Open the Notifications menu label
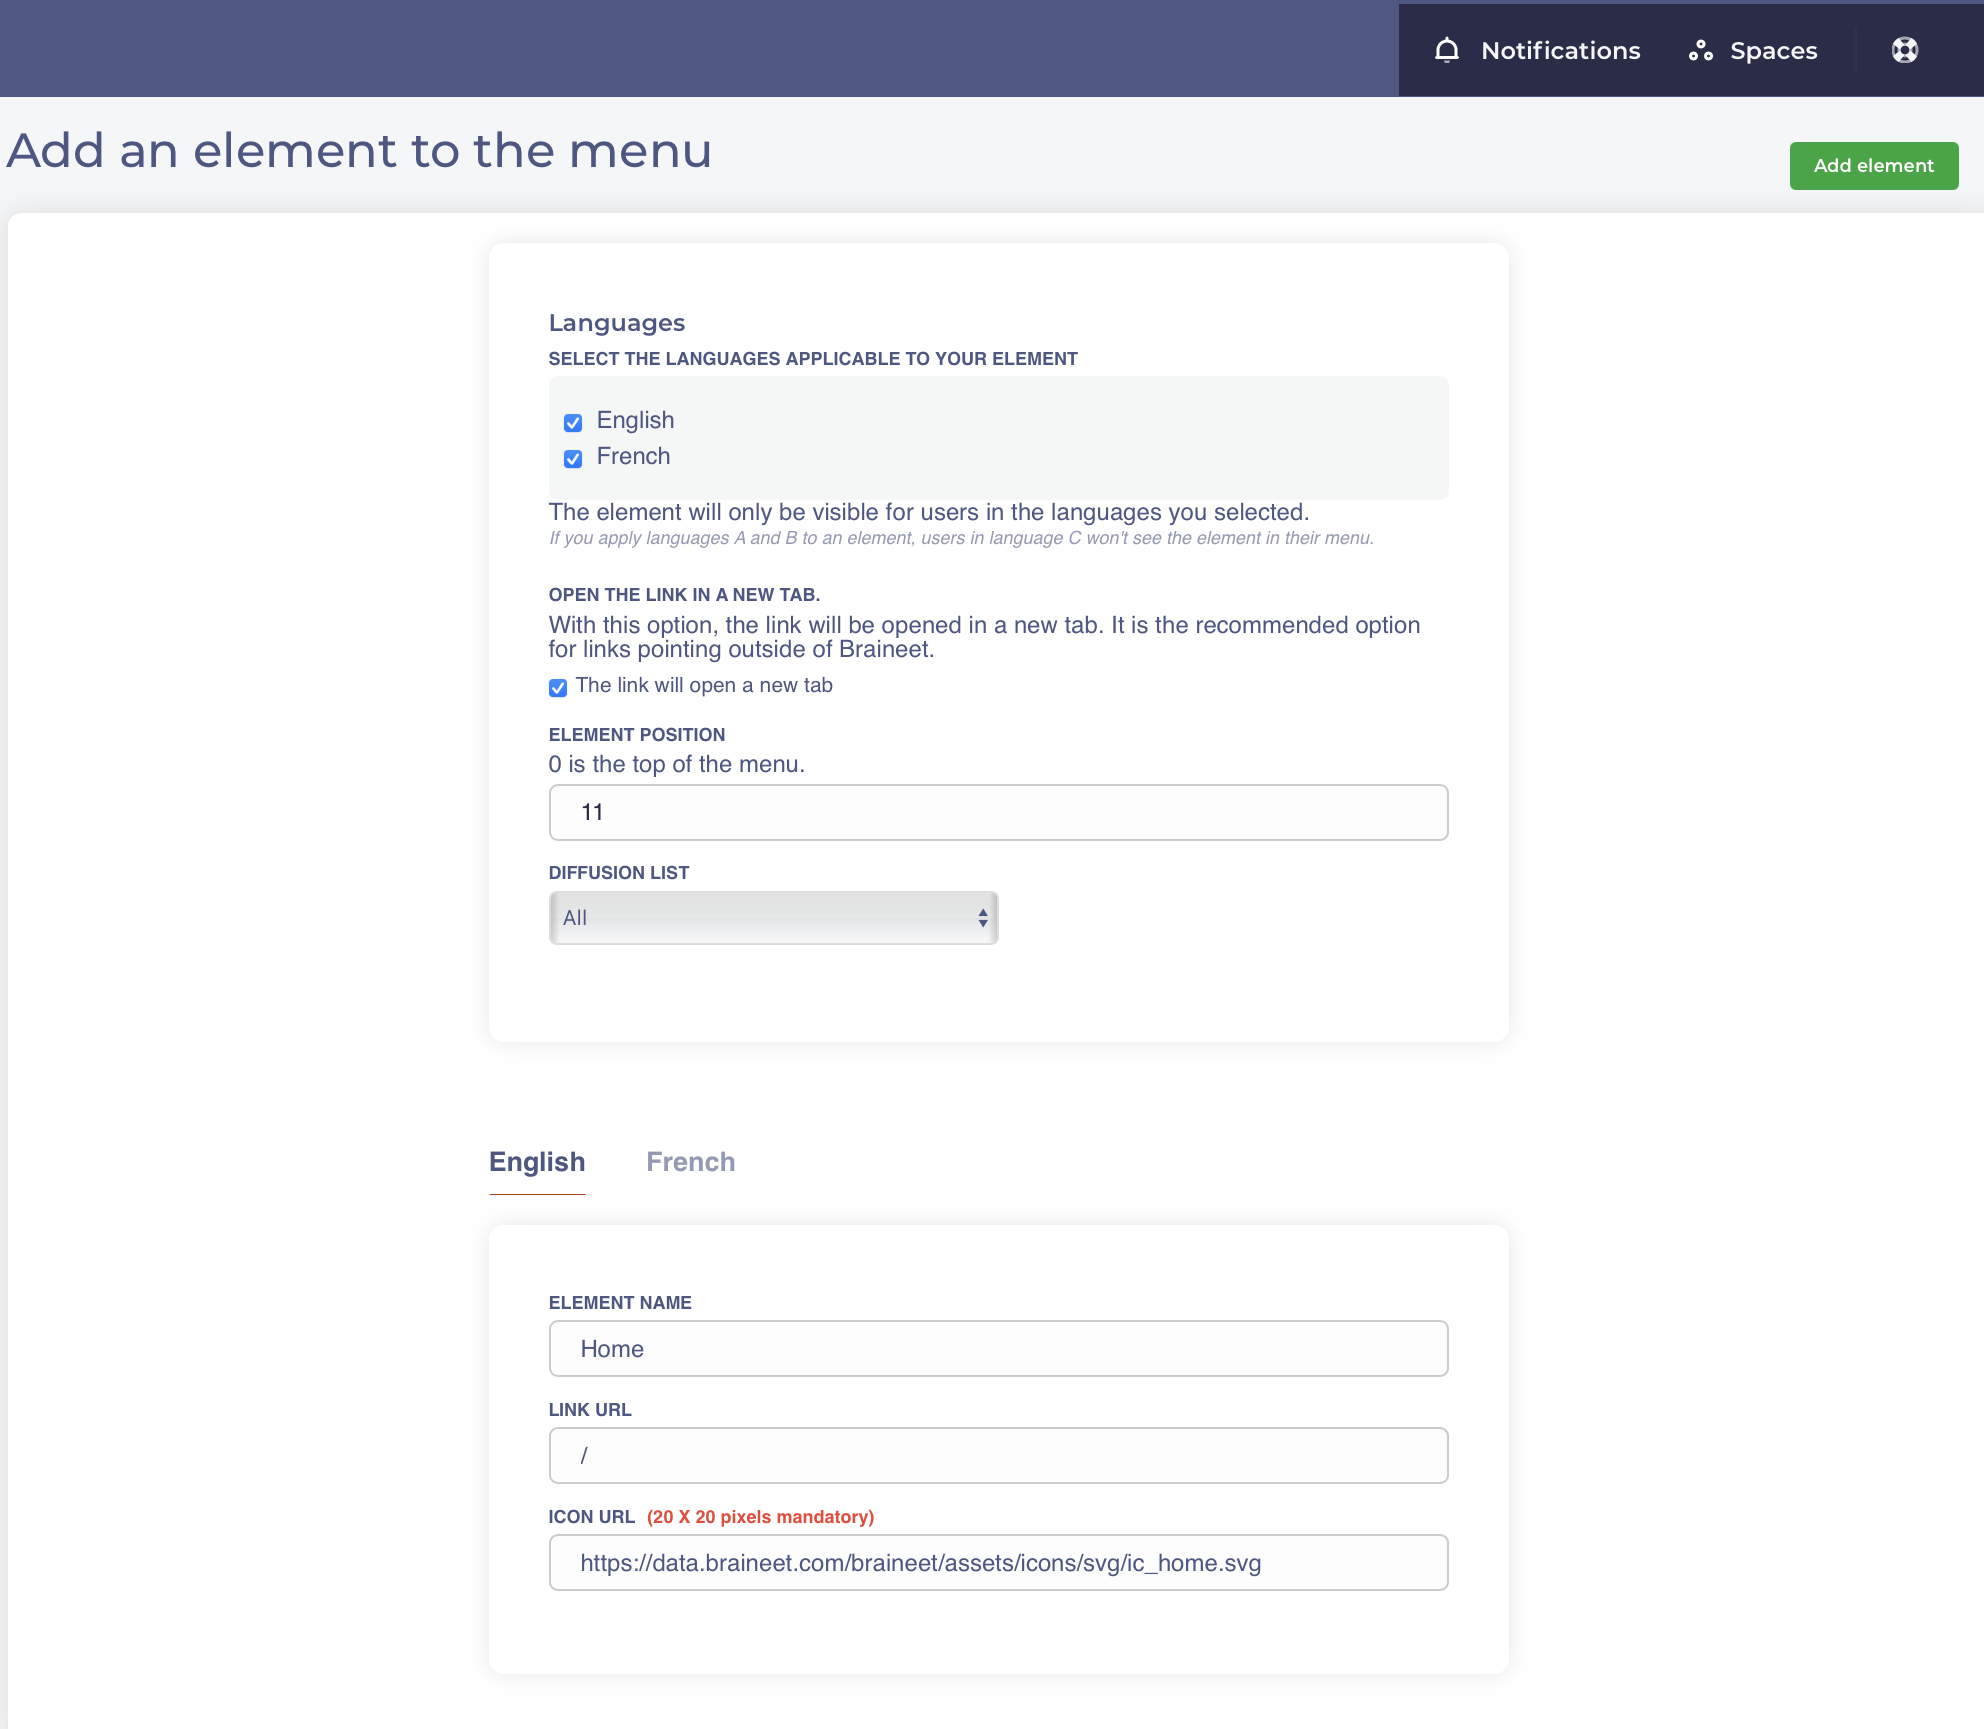This screenshot has width=1984, height=1729. [1560, 51]
